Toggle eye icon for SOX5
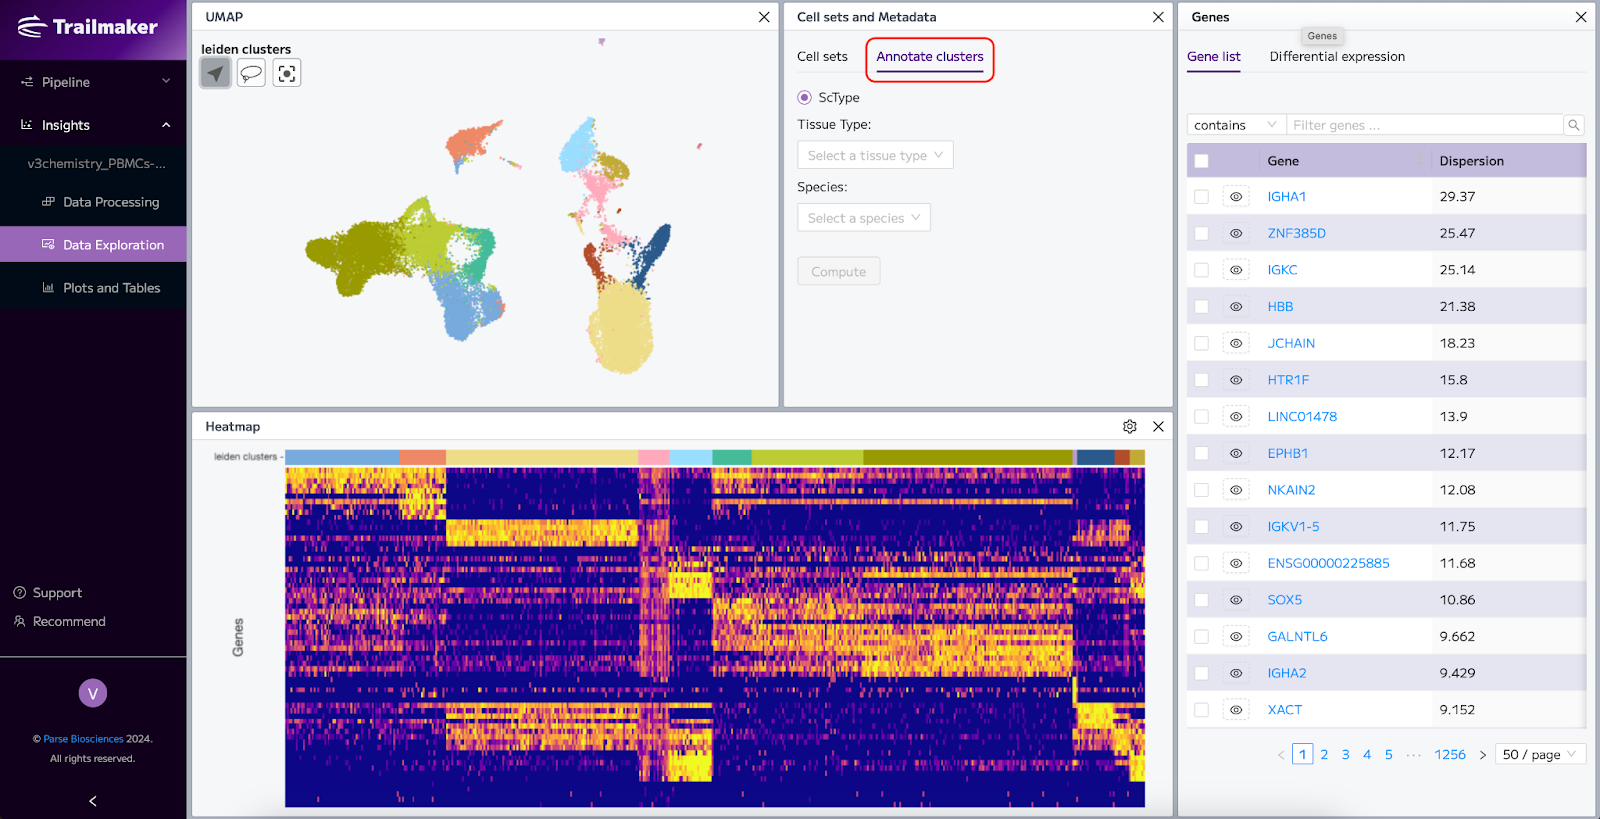Screen dimensions: 1600x819 click(1236, 600)
